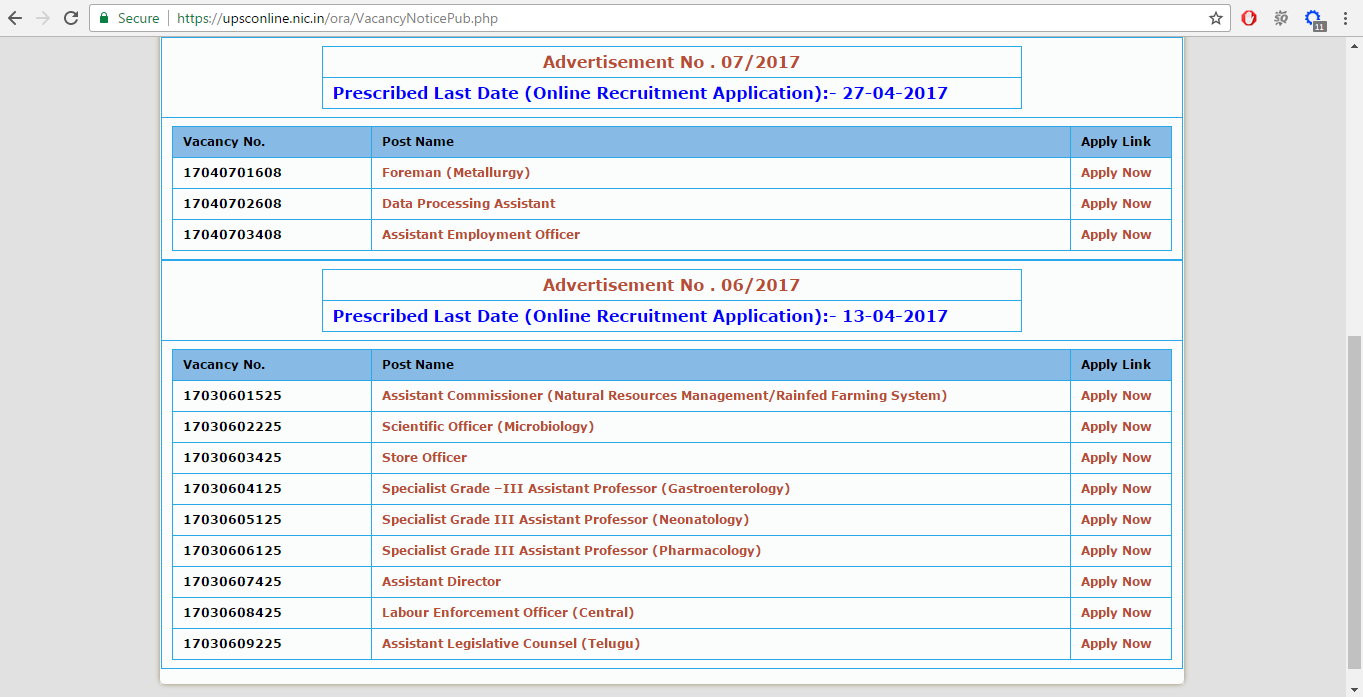Reload the current page
Viewport: 1363px width, 697px height.
coord(69,17)
